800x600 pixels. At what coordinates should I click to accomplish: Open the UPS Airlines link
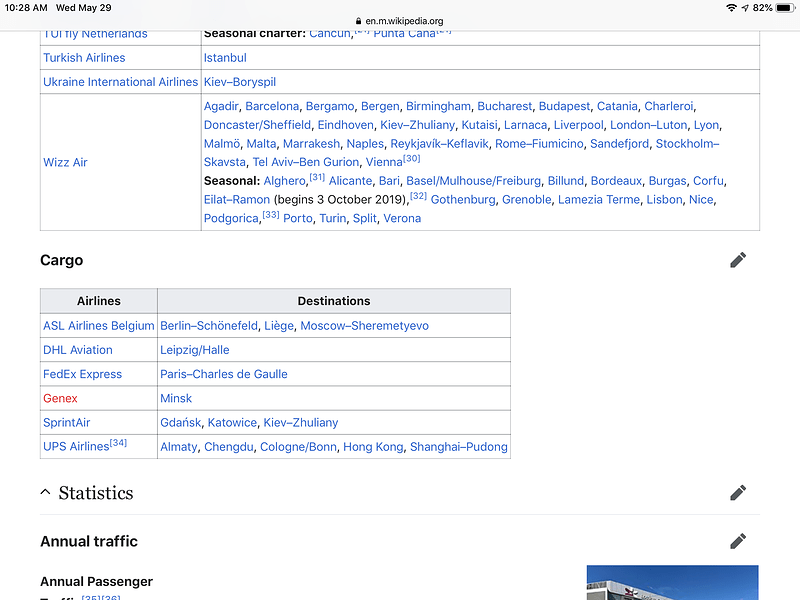[76, 446]
